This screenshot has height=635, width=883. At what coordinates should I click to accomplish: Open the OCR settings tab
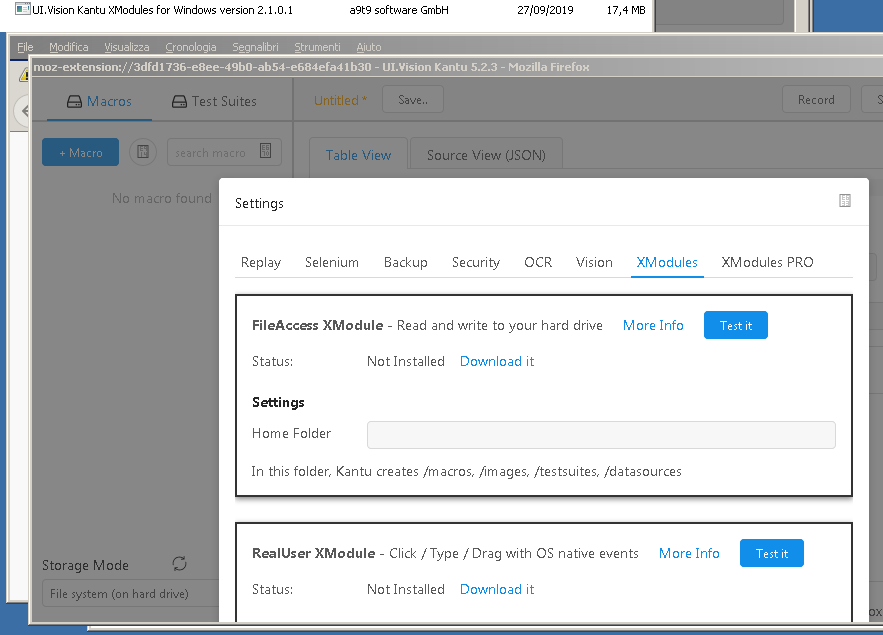pos(538,262)
